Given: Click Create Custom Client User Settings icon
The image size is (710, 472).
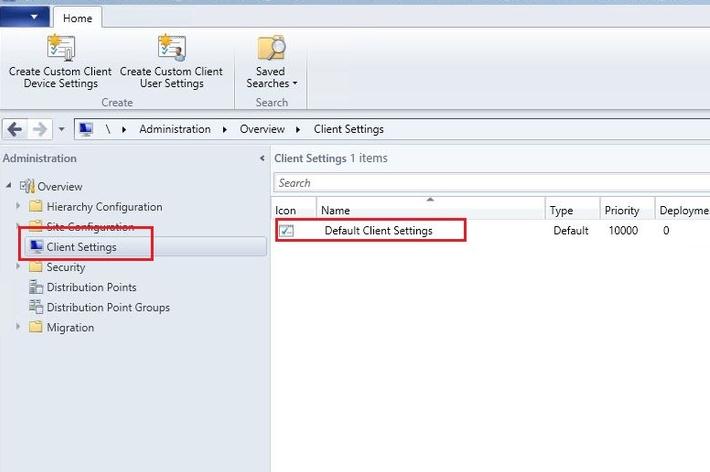Looking at the screenshot, I should click(x=172, y=47).
